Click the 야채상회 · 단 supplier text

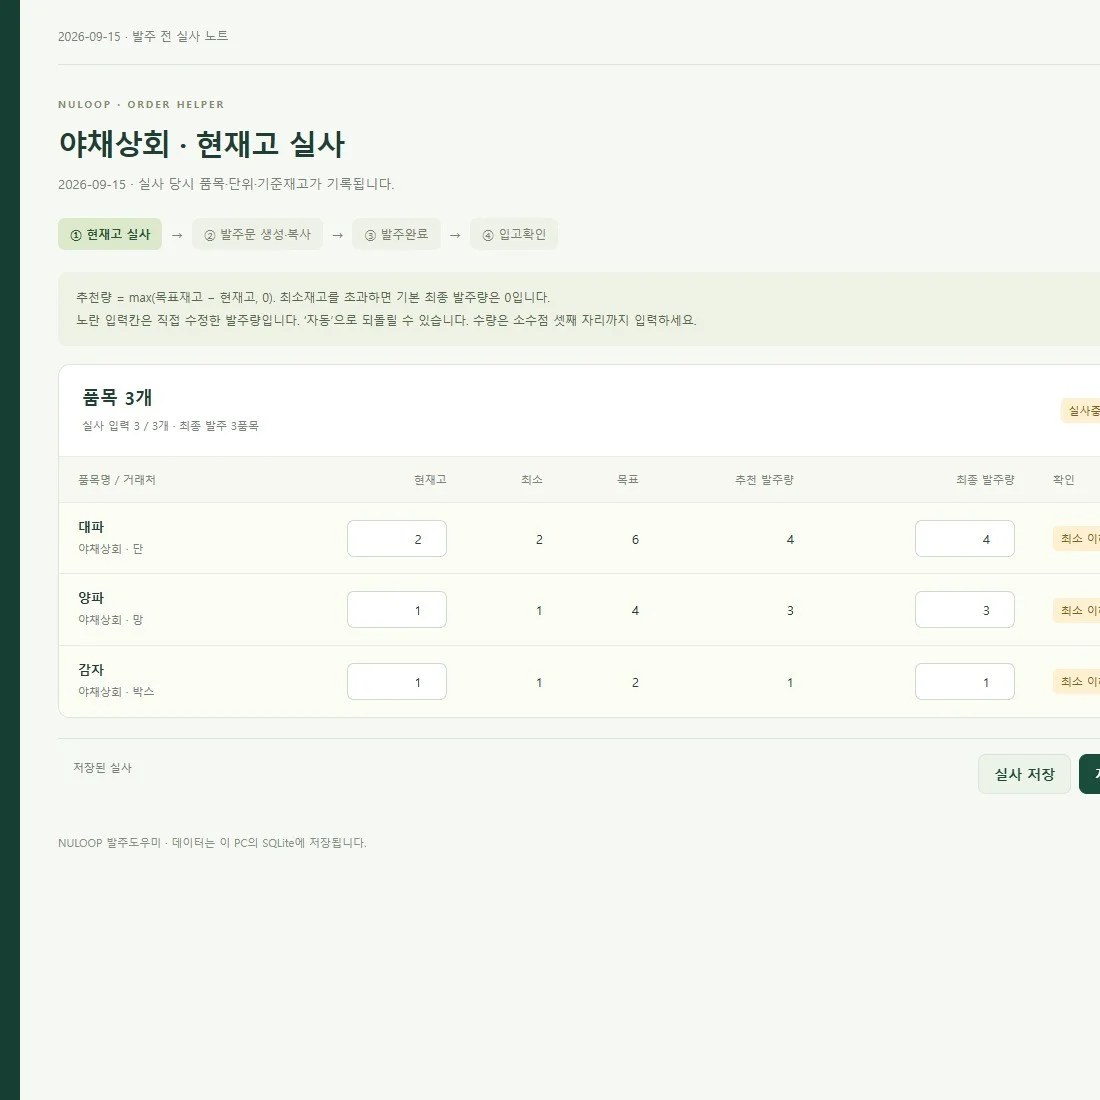tap(111, 549)
